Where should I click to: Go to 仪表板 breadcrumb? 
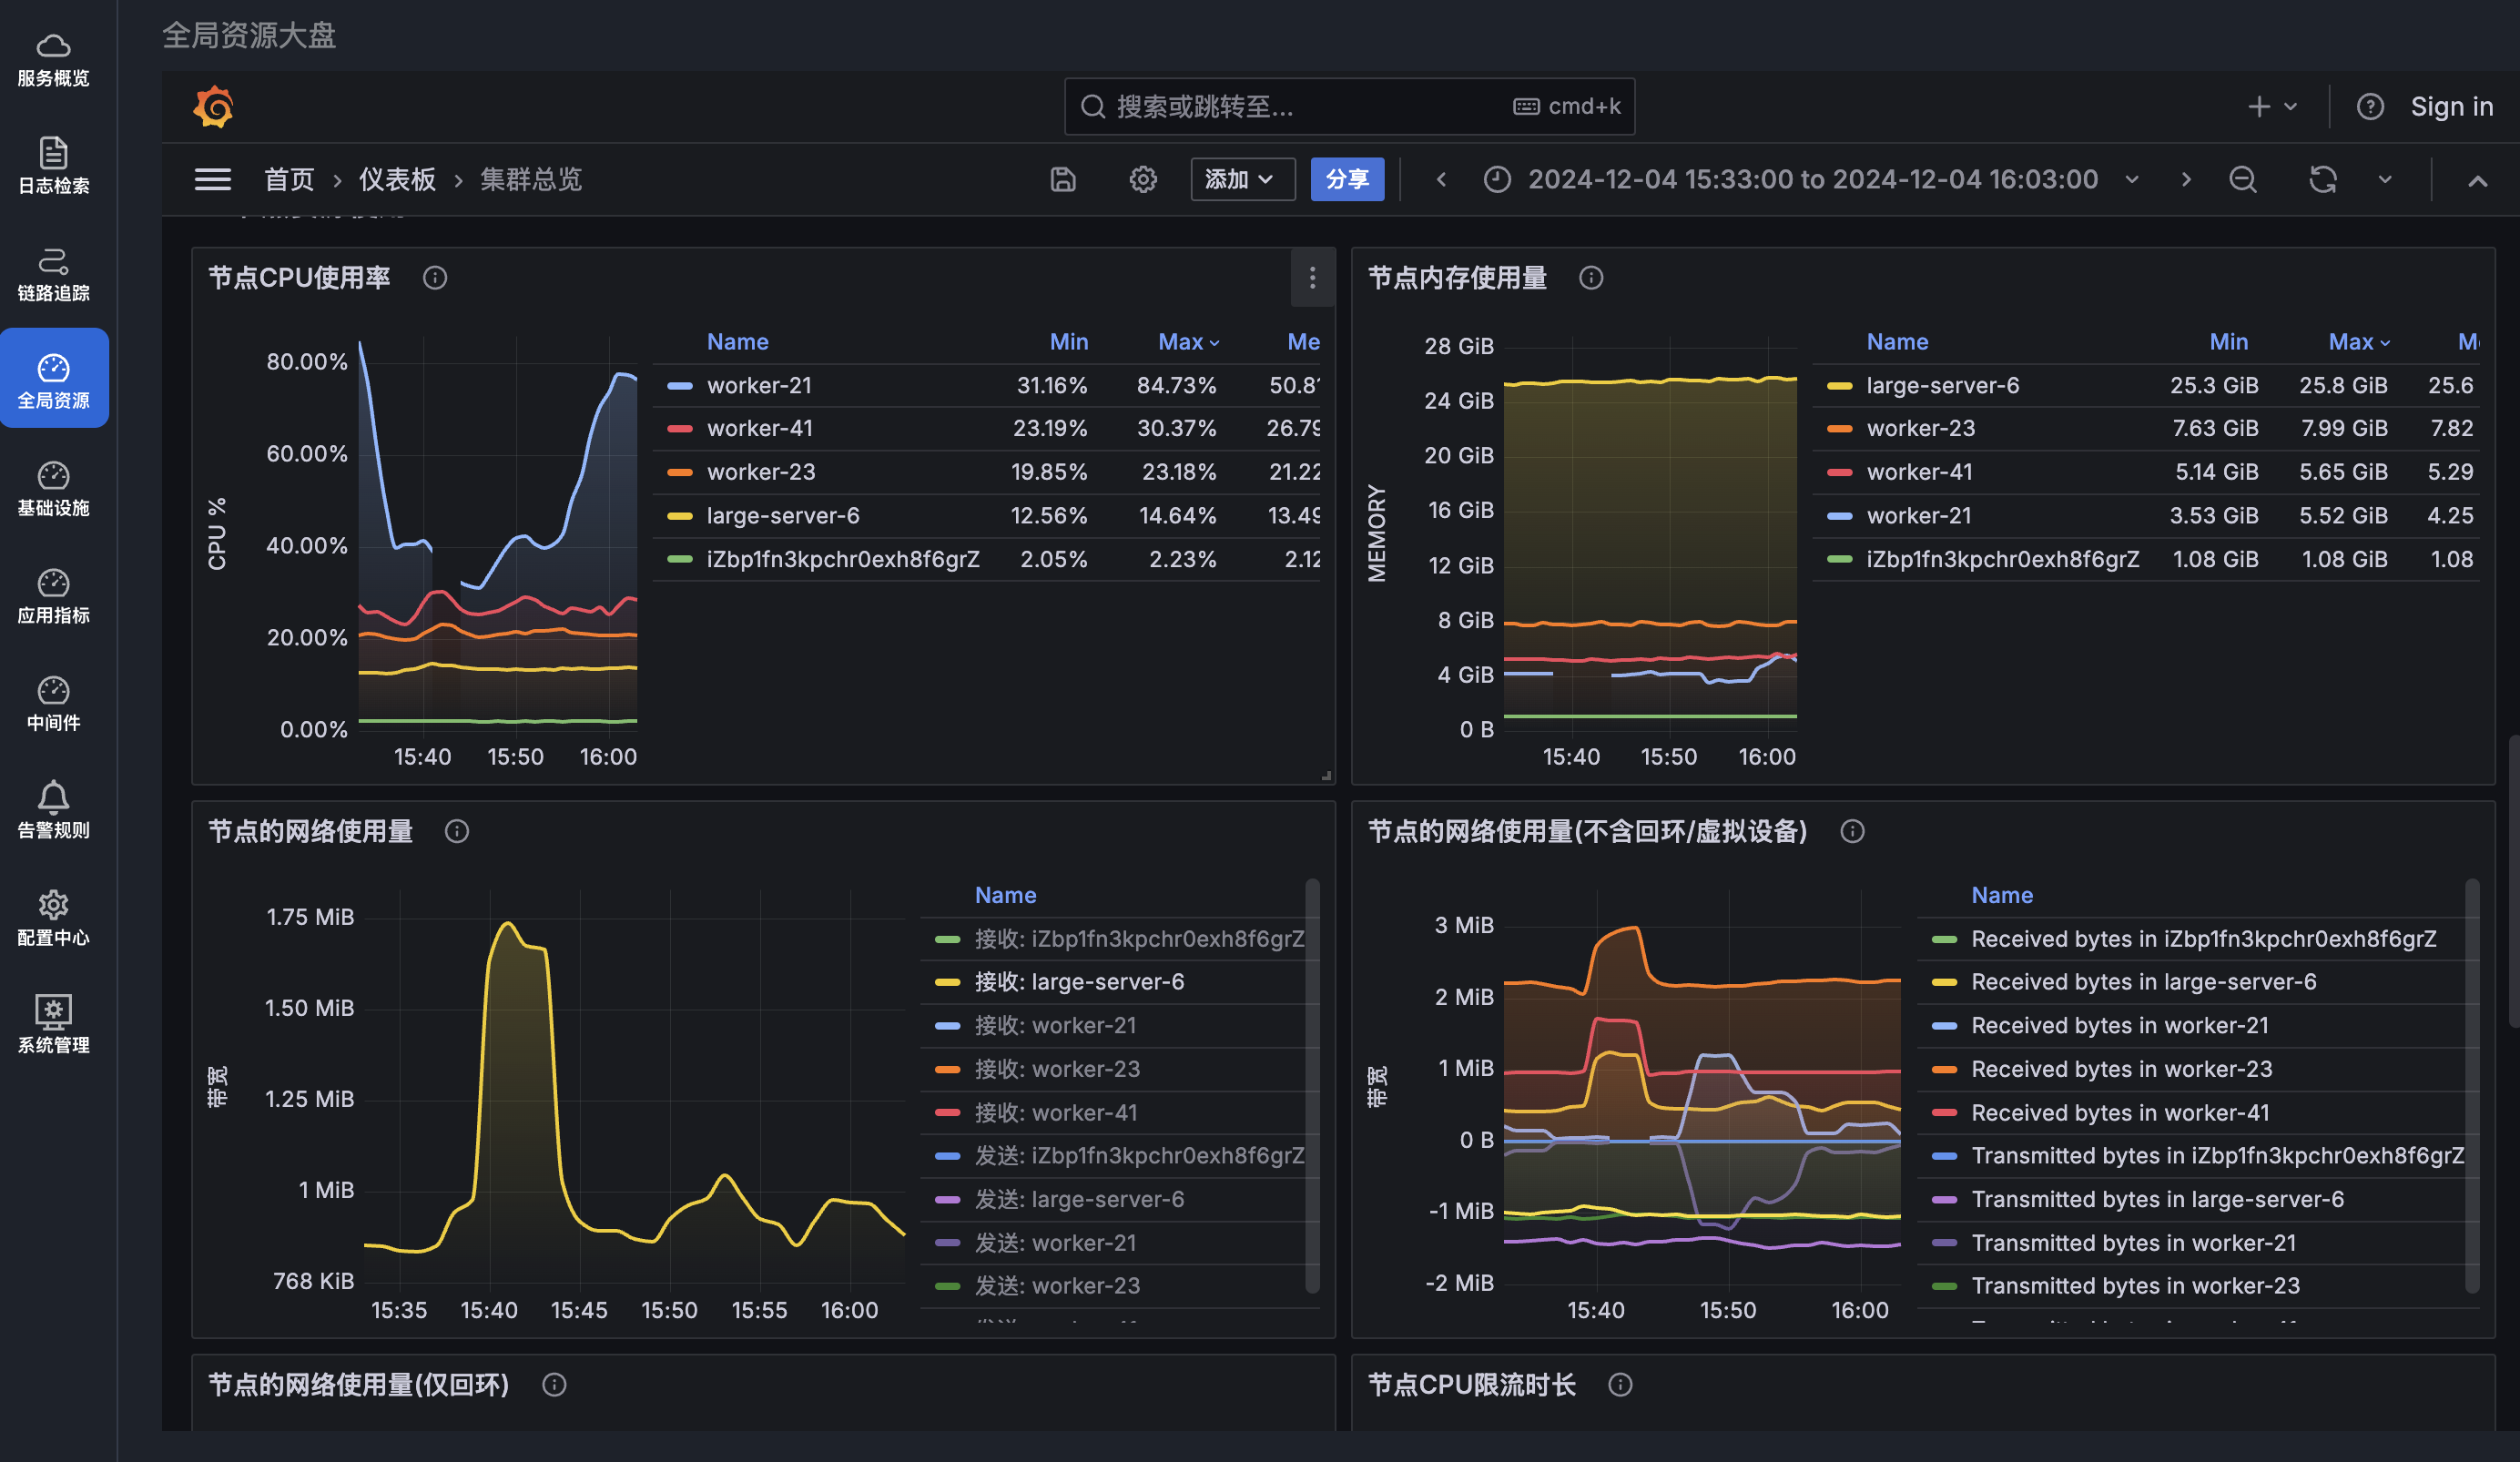[397, 179]
